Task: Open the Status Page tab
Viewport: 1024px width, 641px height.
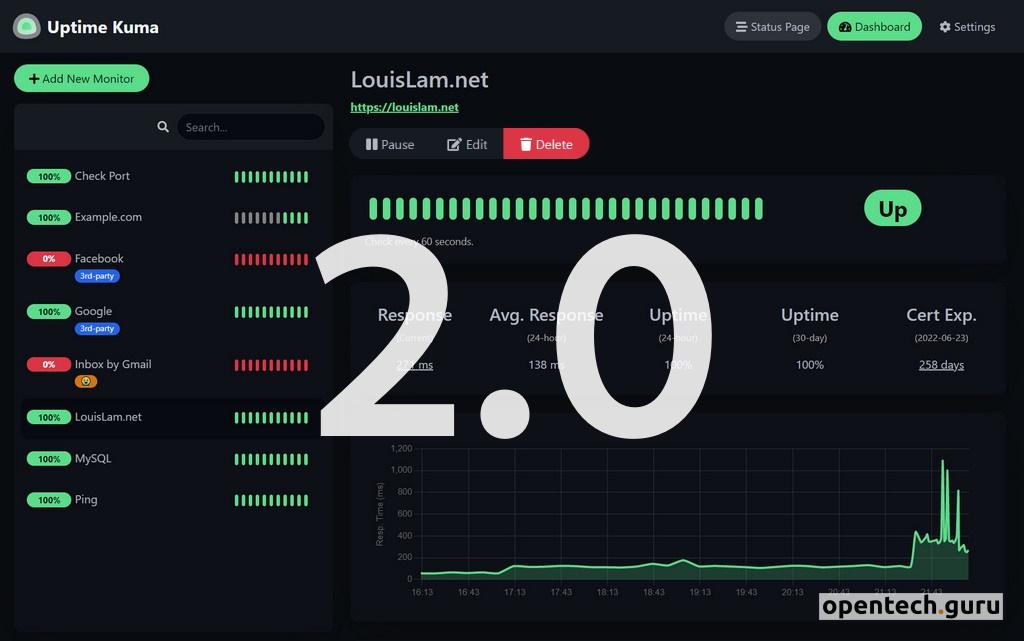Action: pos(772,27)
